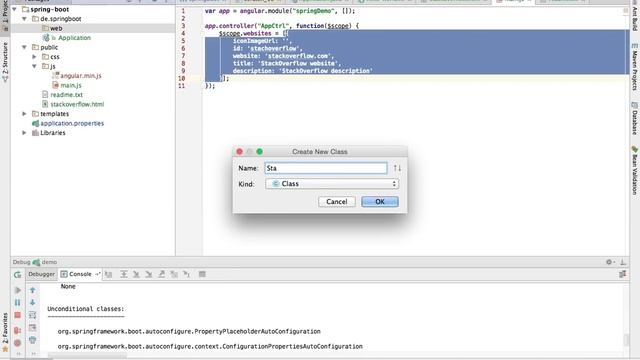
Task: Click the sort arrows beside the Name field
Action: (397, 168)
